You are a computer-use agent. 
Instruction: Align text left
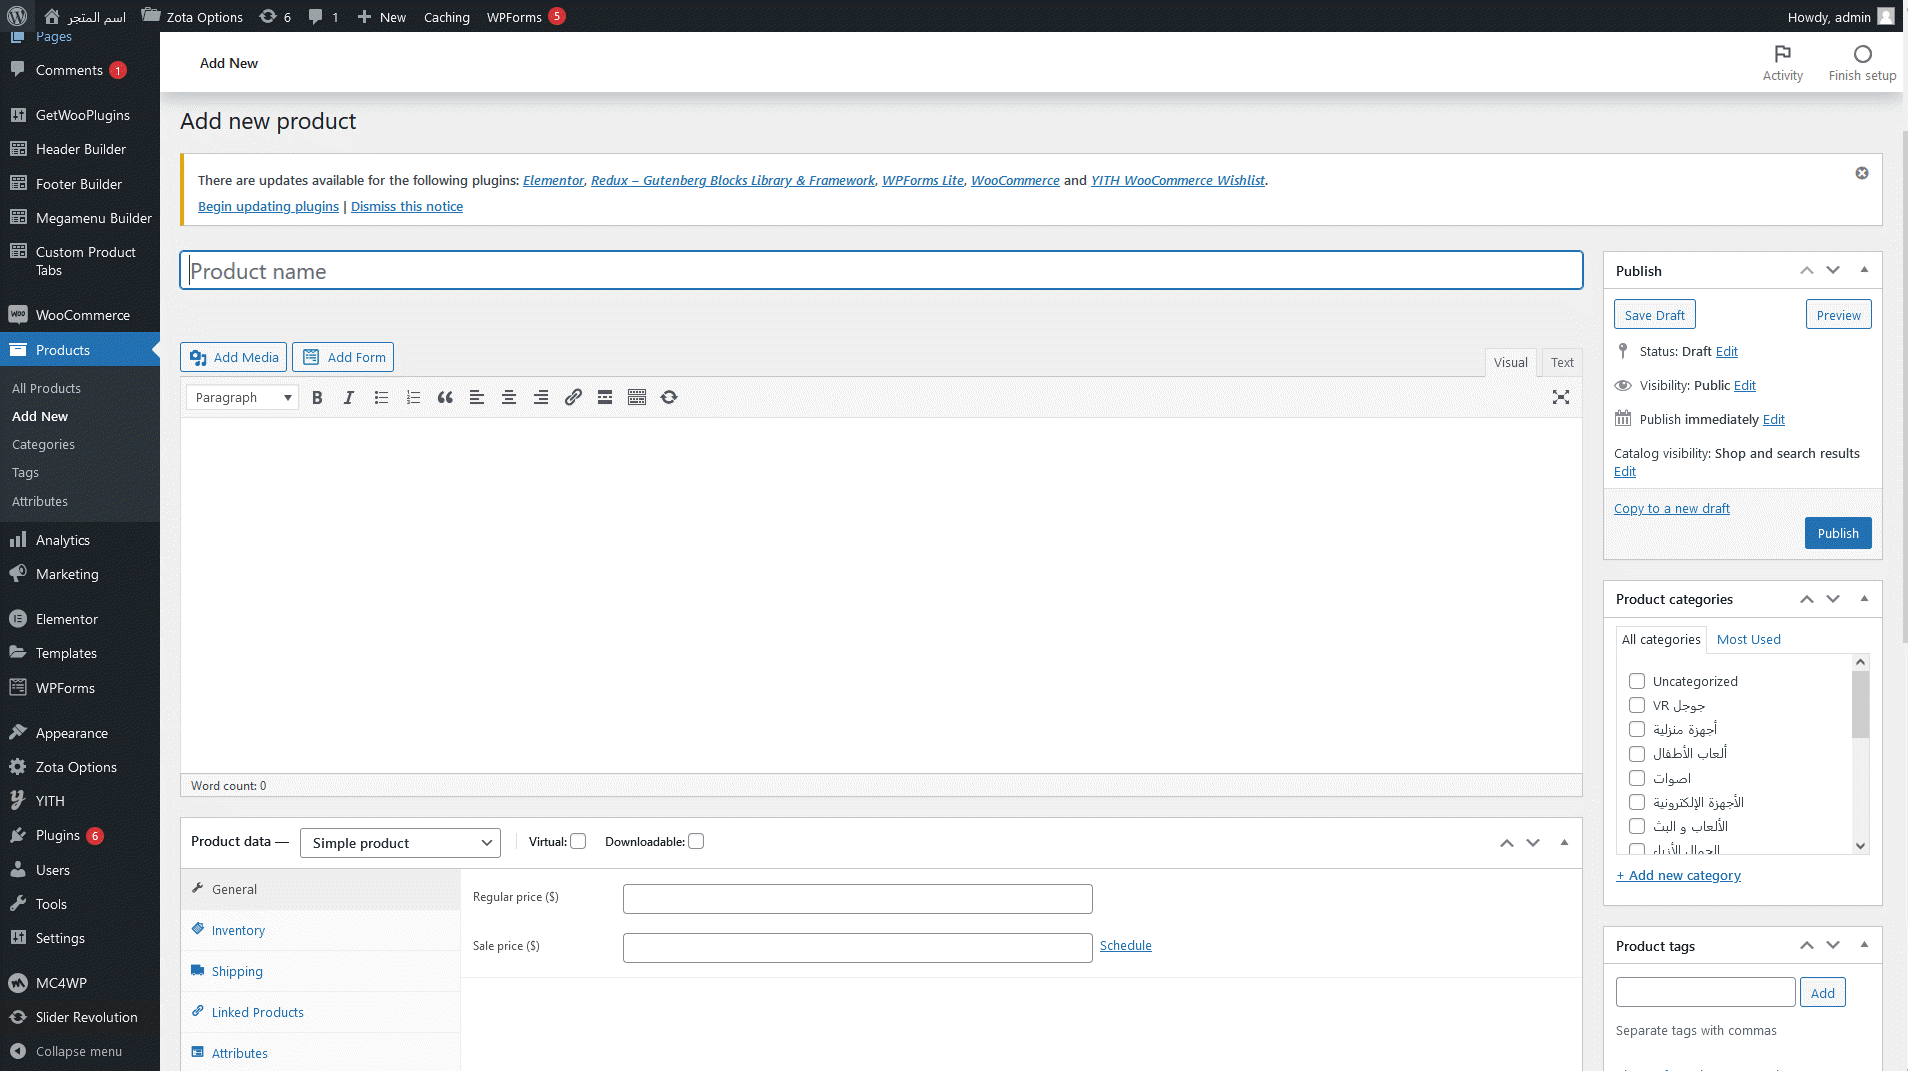click(x=477, y=397)
